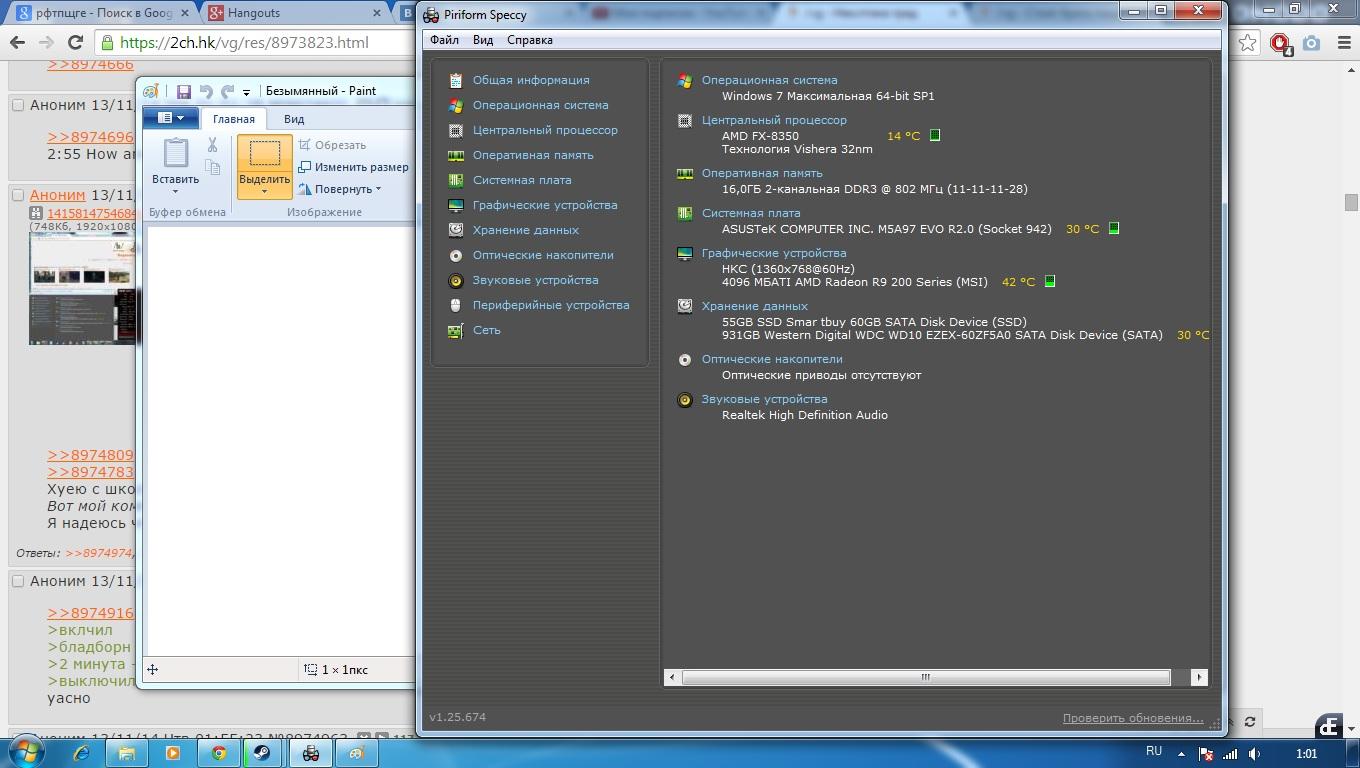Click Undo arrow in Paint quick access toolbar
This screenshot has width=1360, height=768.
coord(206,91)
